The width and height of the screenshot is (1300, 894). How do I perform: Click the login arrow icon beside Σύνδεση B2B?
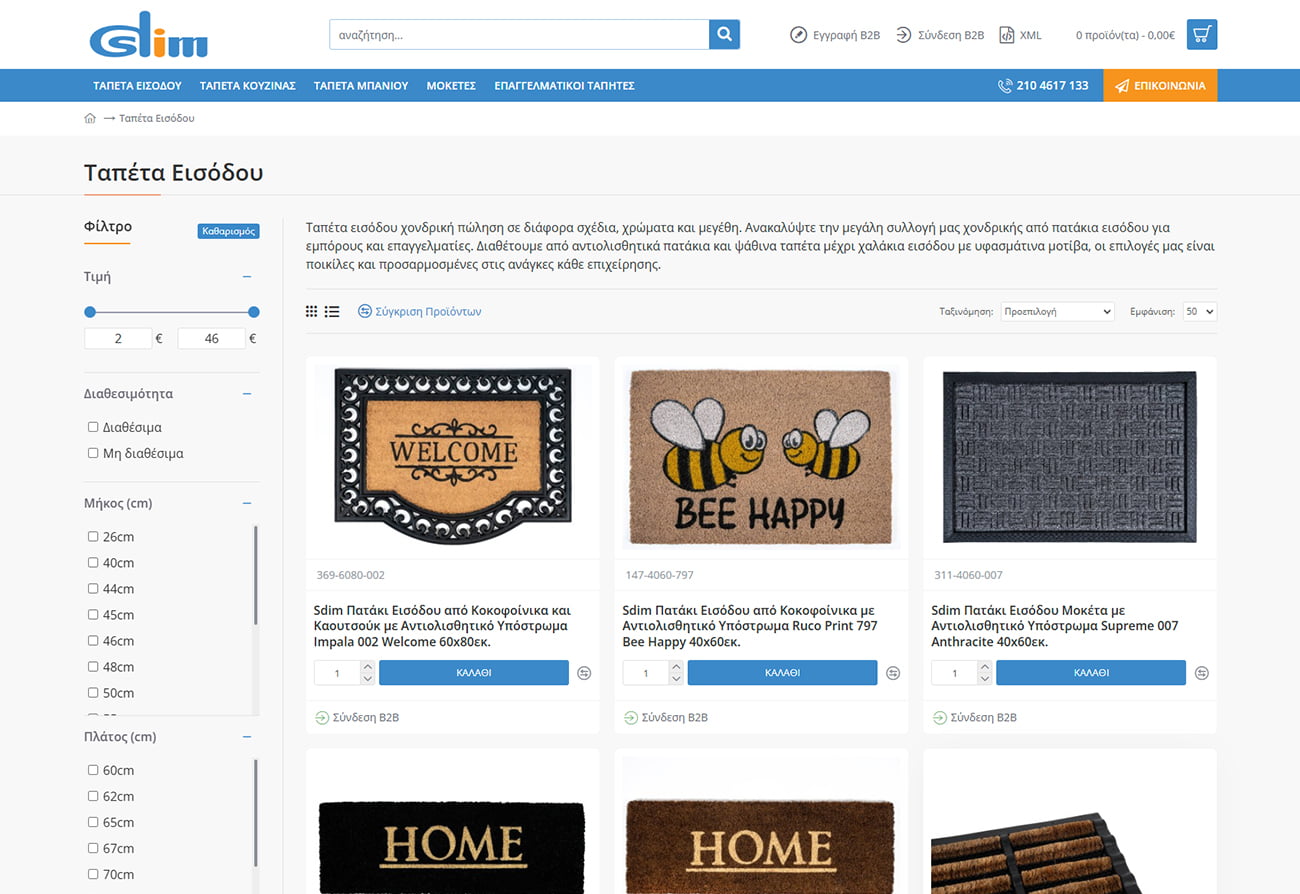click(903, 35)
